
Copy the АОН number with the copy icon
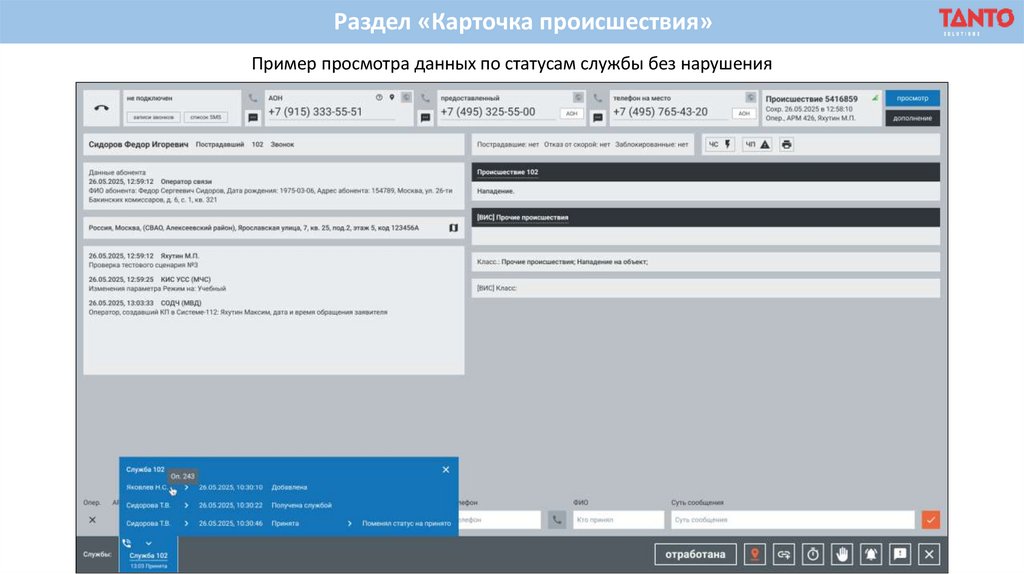tap(406, 97)
